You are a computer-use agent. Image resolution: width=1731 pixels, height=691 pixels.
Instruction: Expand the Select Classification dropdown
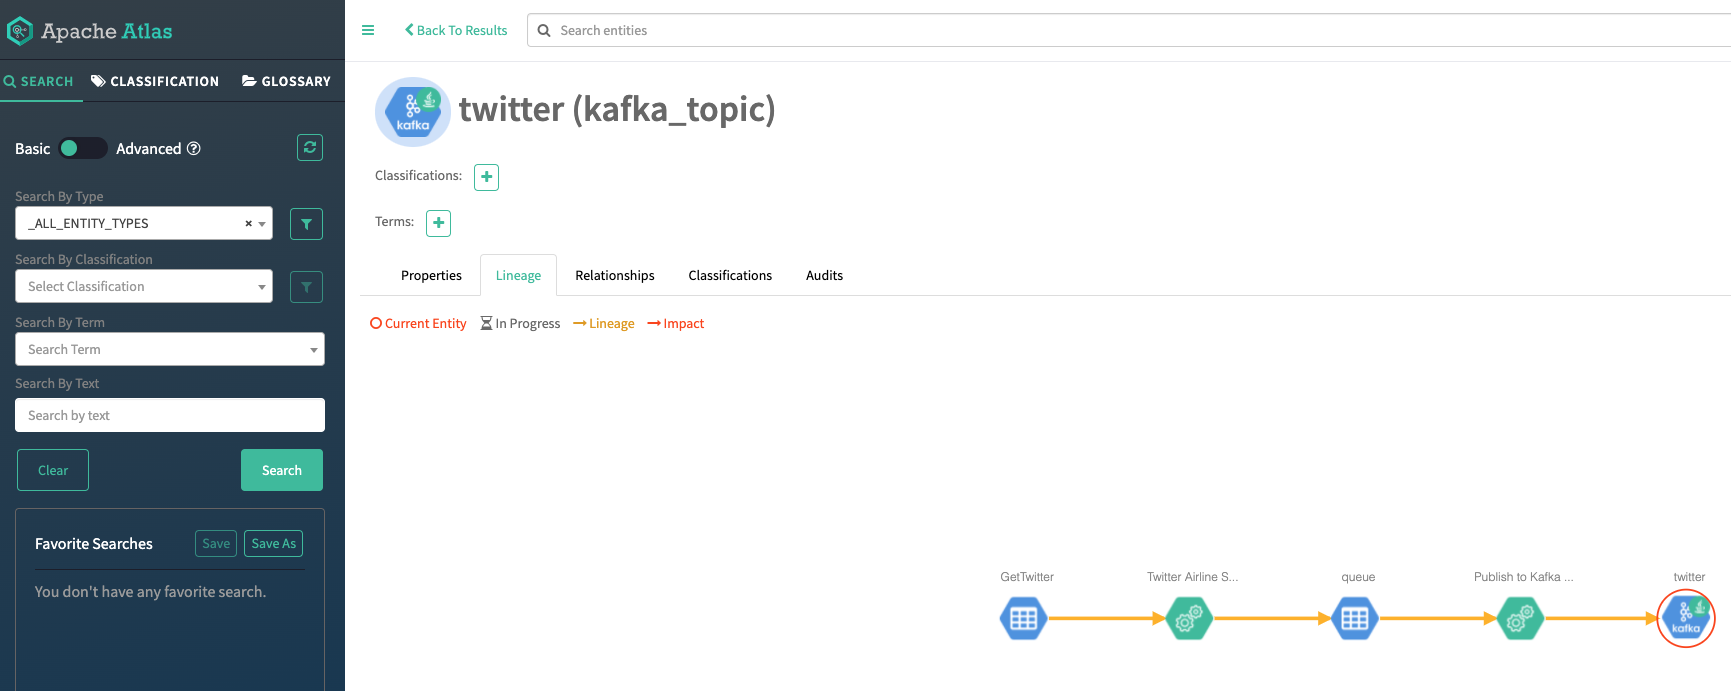144,286
